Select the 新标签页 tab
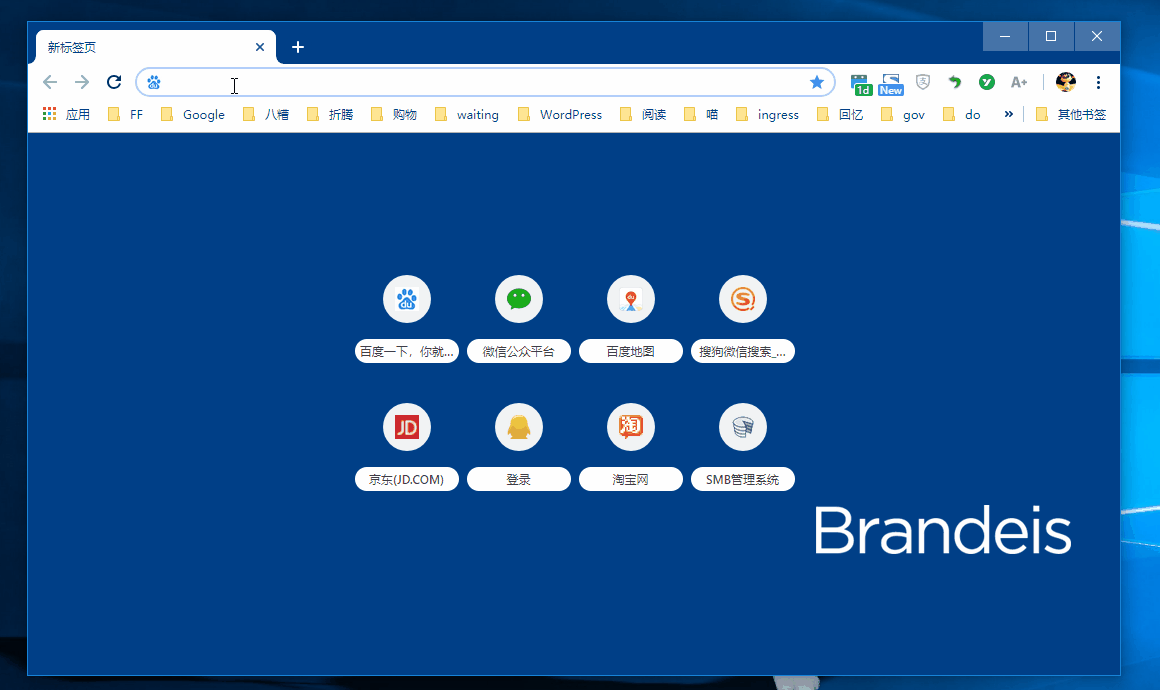 140,47
